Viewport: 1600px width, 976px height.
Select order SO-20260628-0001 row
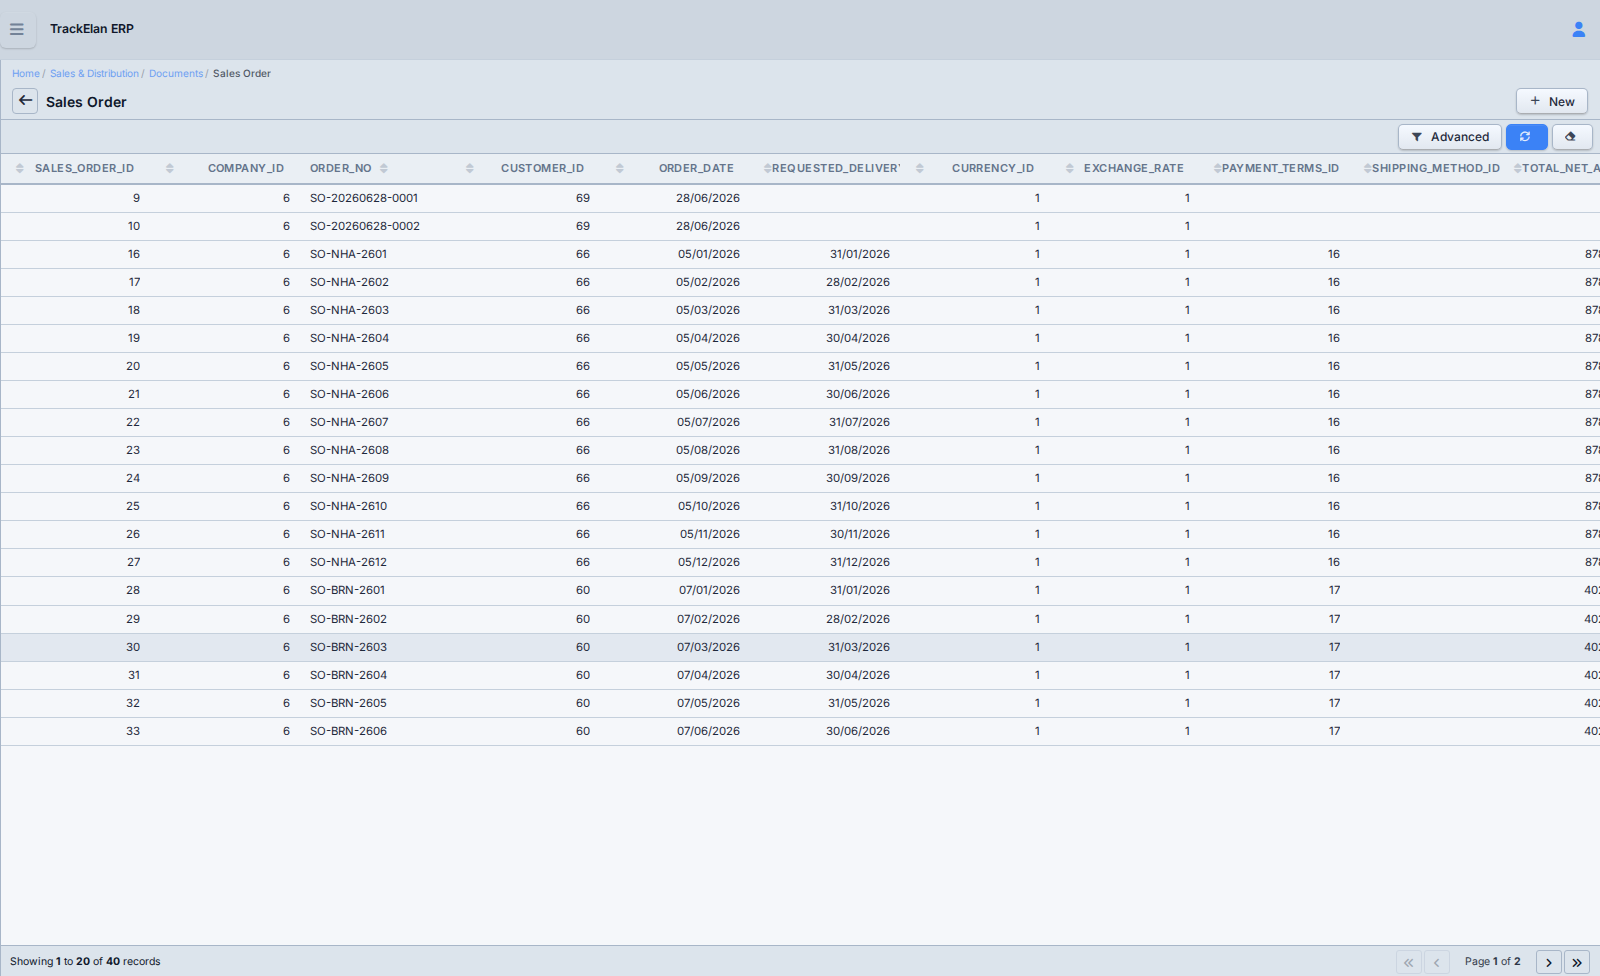pos(800,198)
